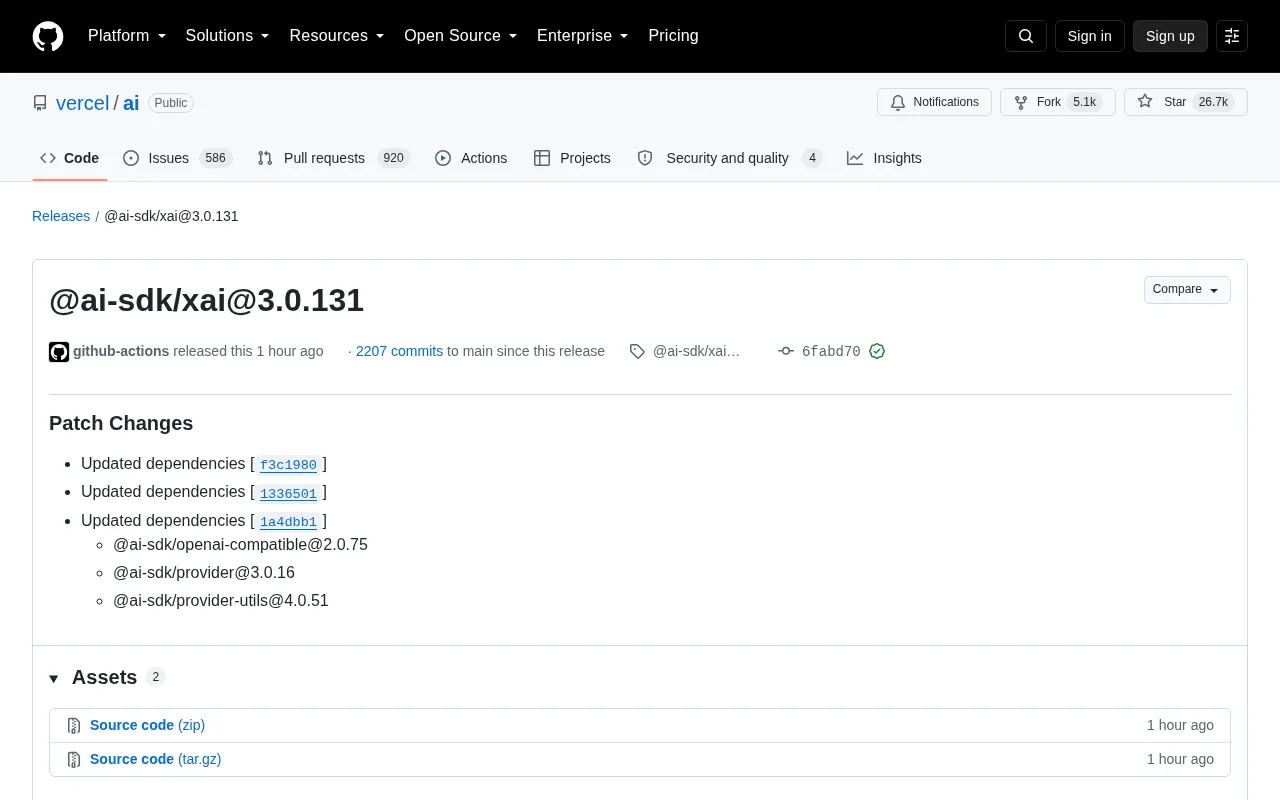Open commit 1336501 link
Image resolution: width=1280 pixels, height=800 pixels.
tap(288, 493)
